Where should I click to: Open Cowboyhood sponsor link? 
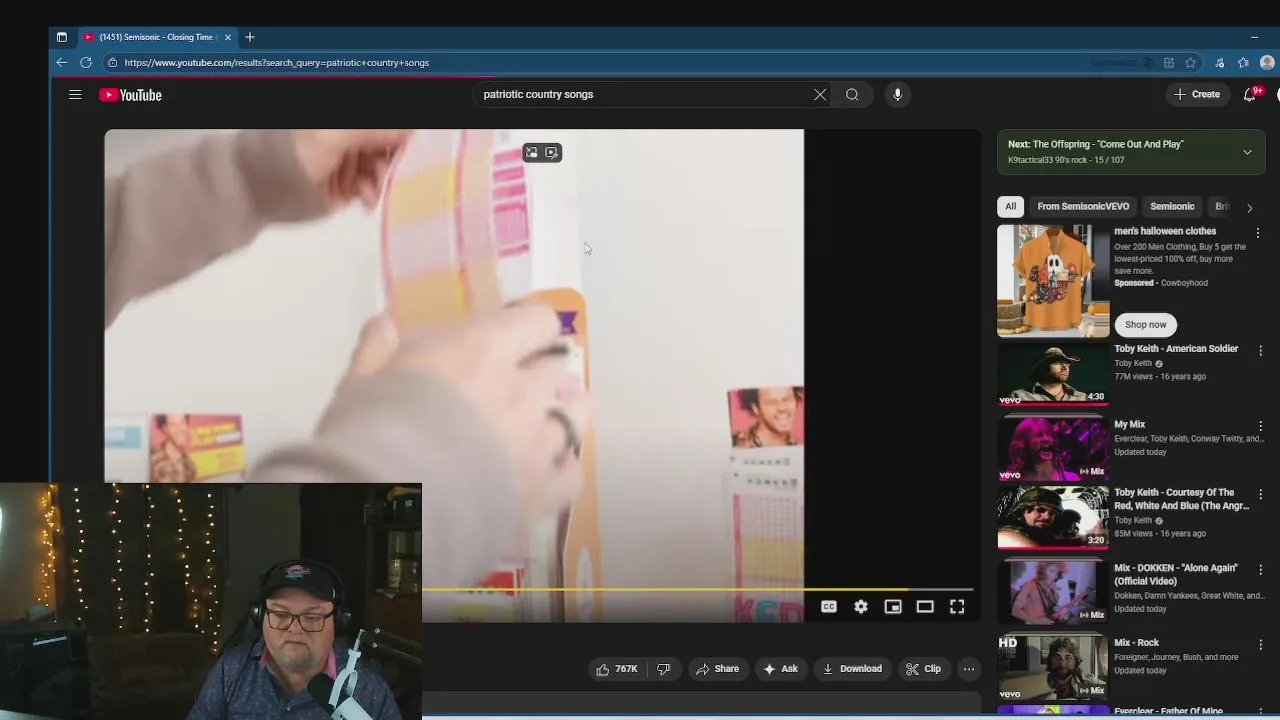point(1184,283)
